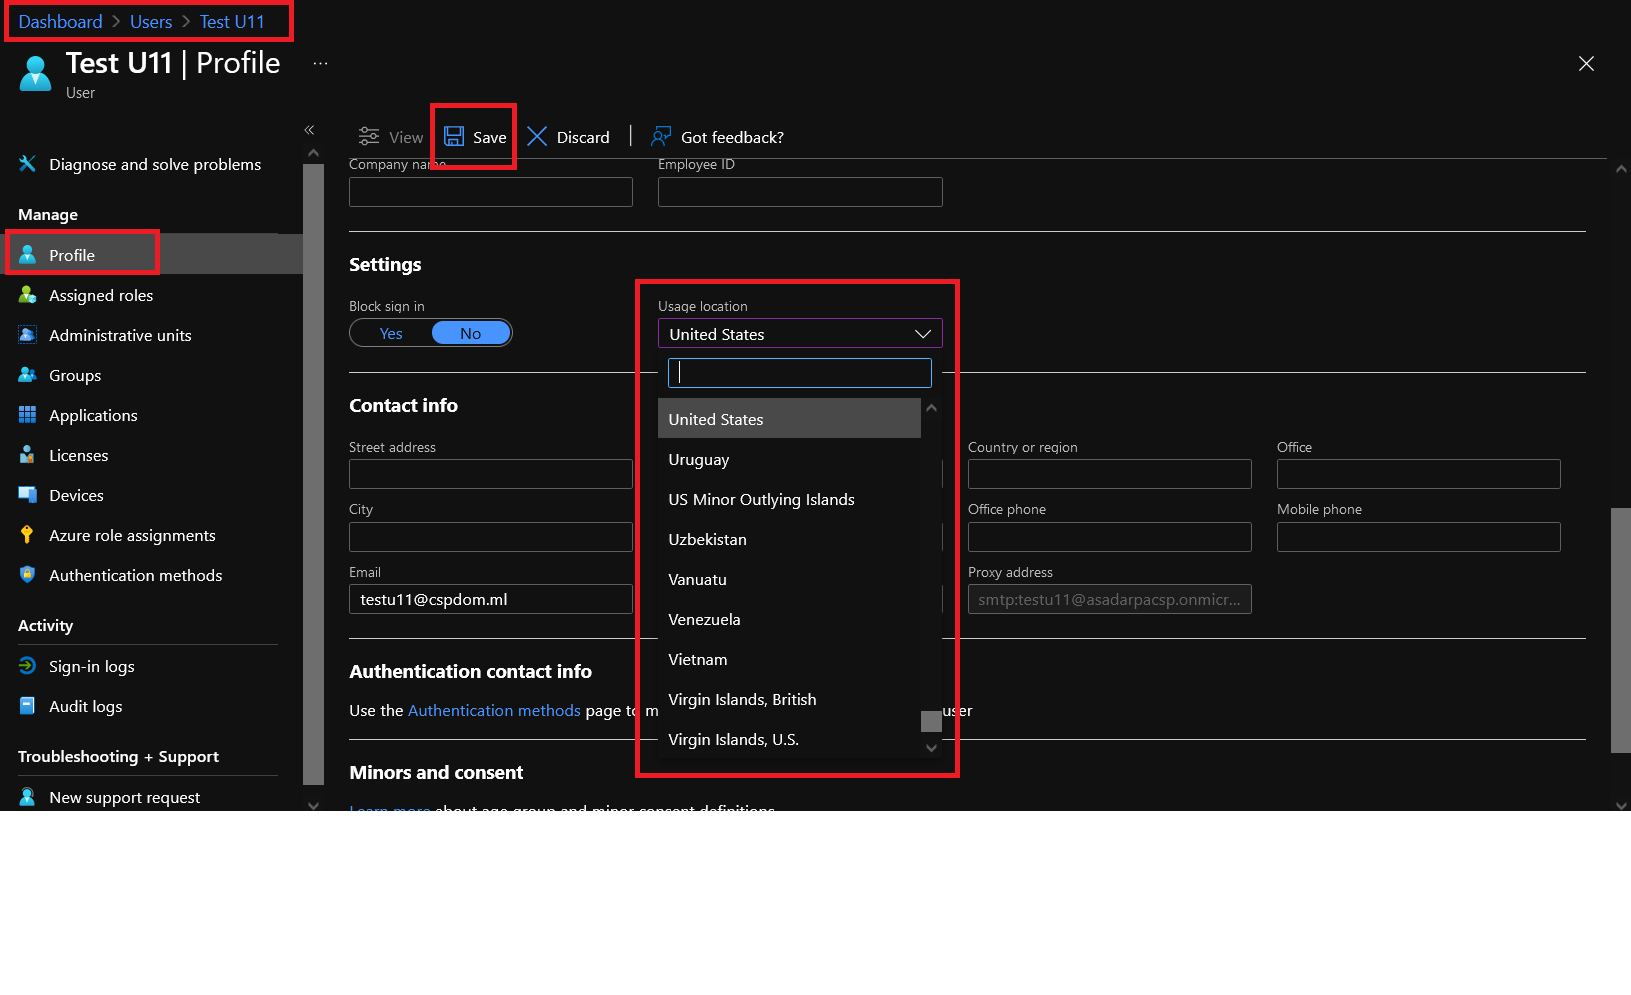
Task: Collapse the Usage location dropdown chevron
Action: pos(922,334)
